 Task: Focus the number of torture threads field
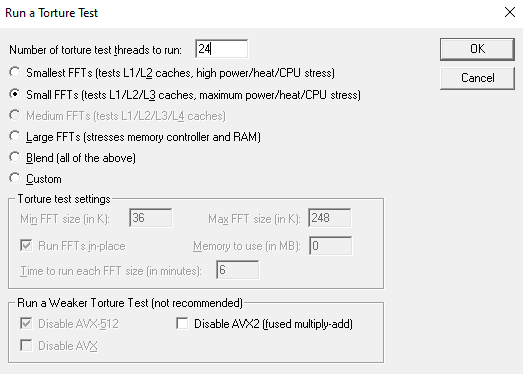point(221,49)
